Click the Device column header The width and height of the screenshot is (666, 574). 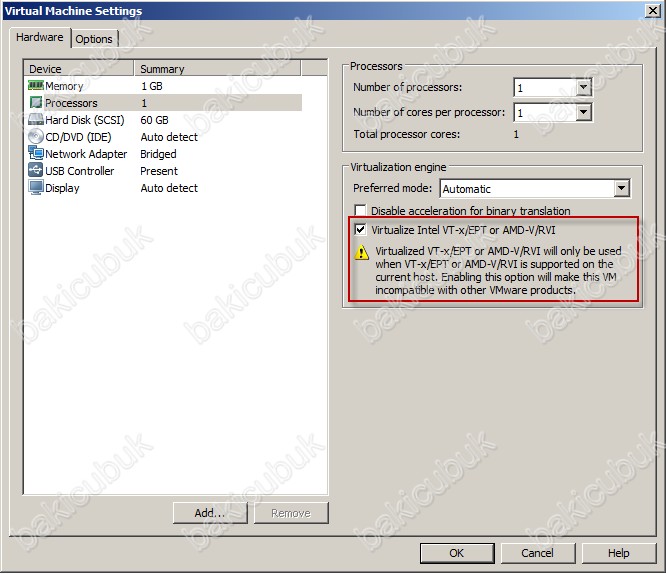pyautogui.click(x=79, y=68)
